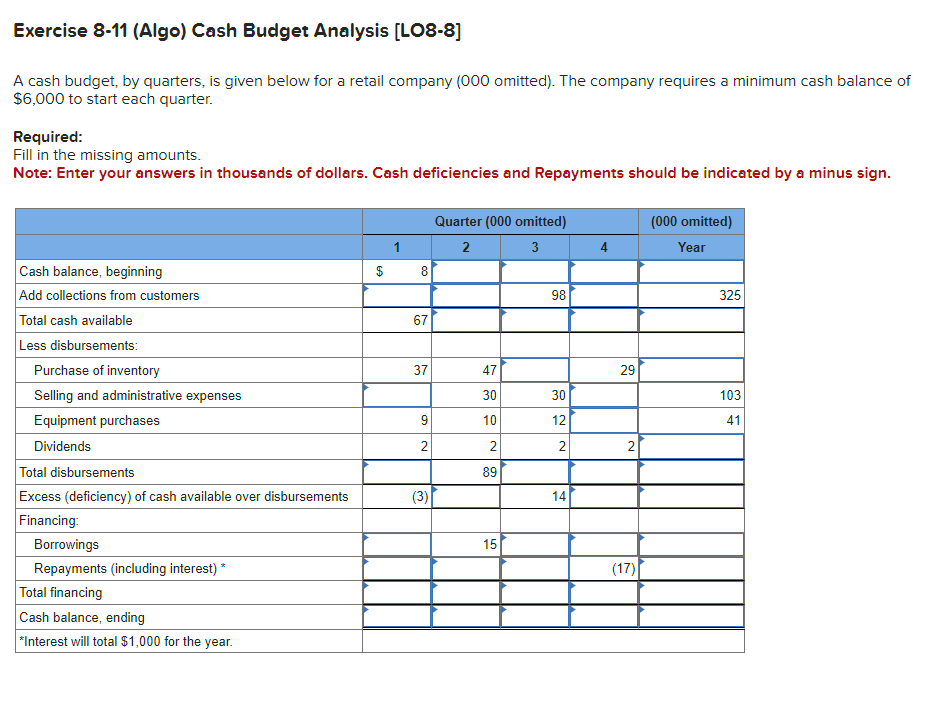
Task: Select the empty Quarter 2 cash balance beginning cell
Action: pyautogui.click(x=465, y=270)
